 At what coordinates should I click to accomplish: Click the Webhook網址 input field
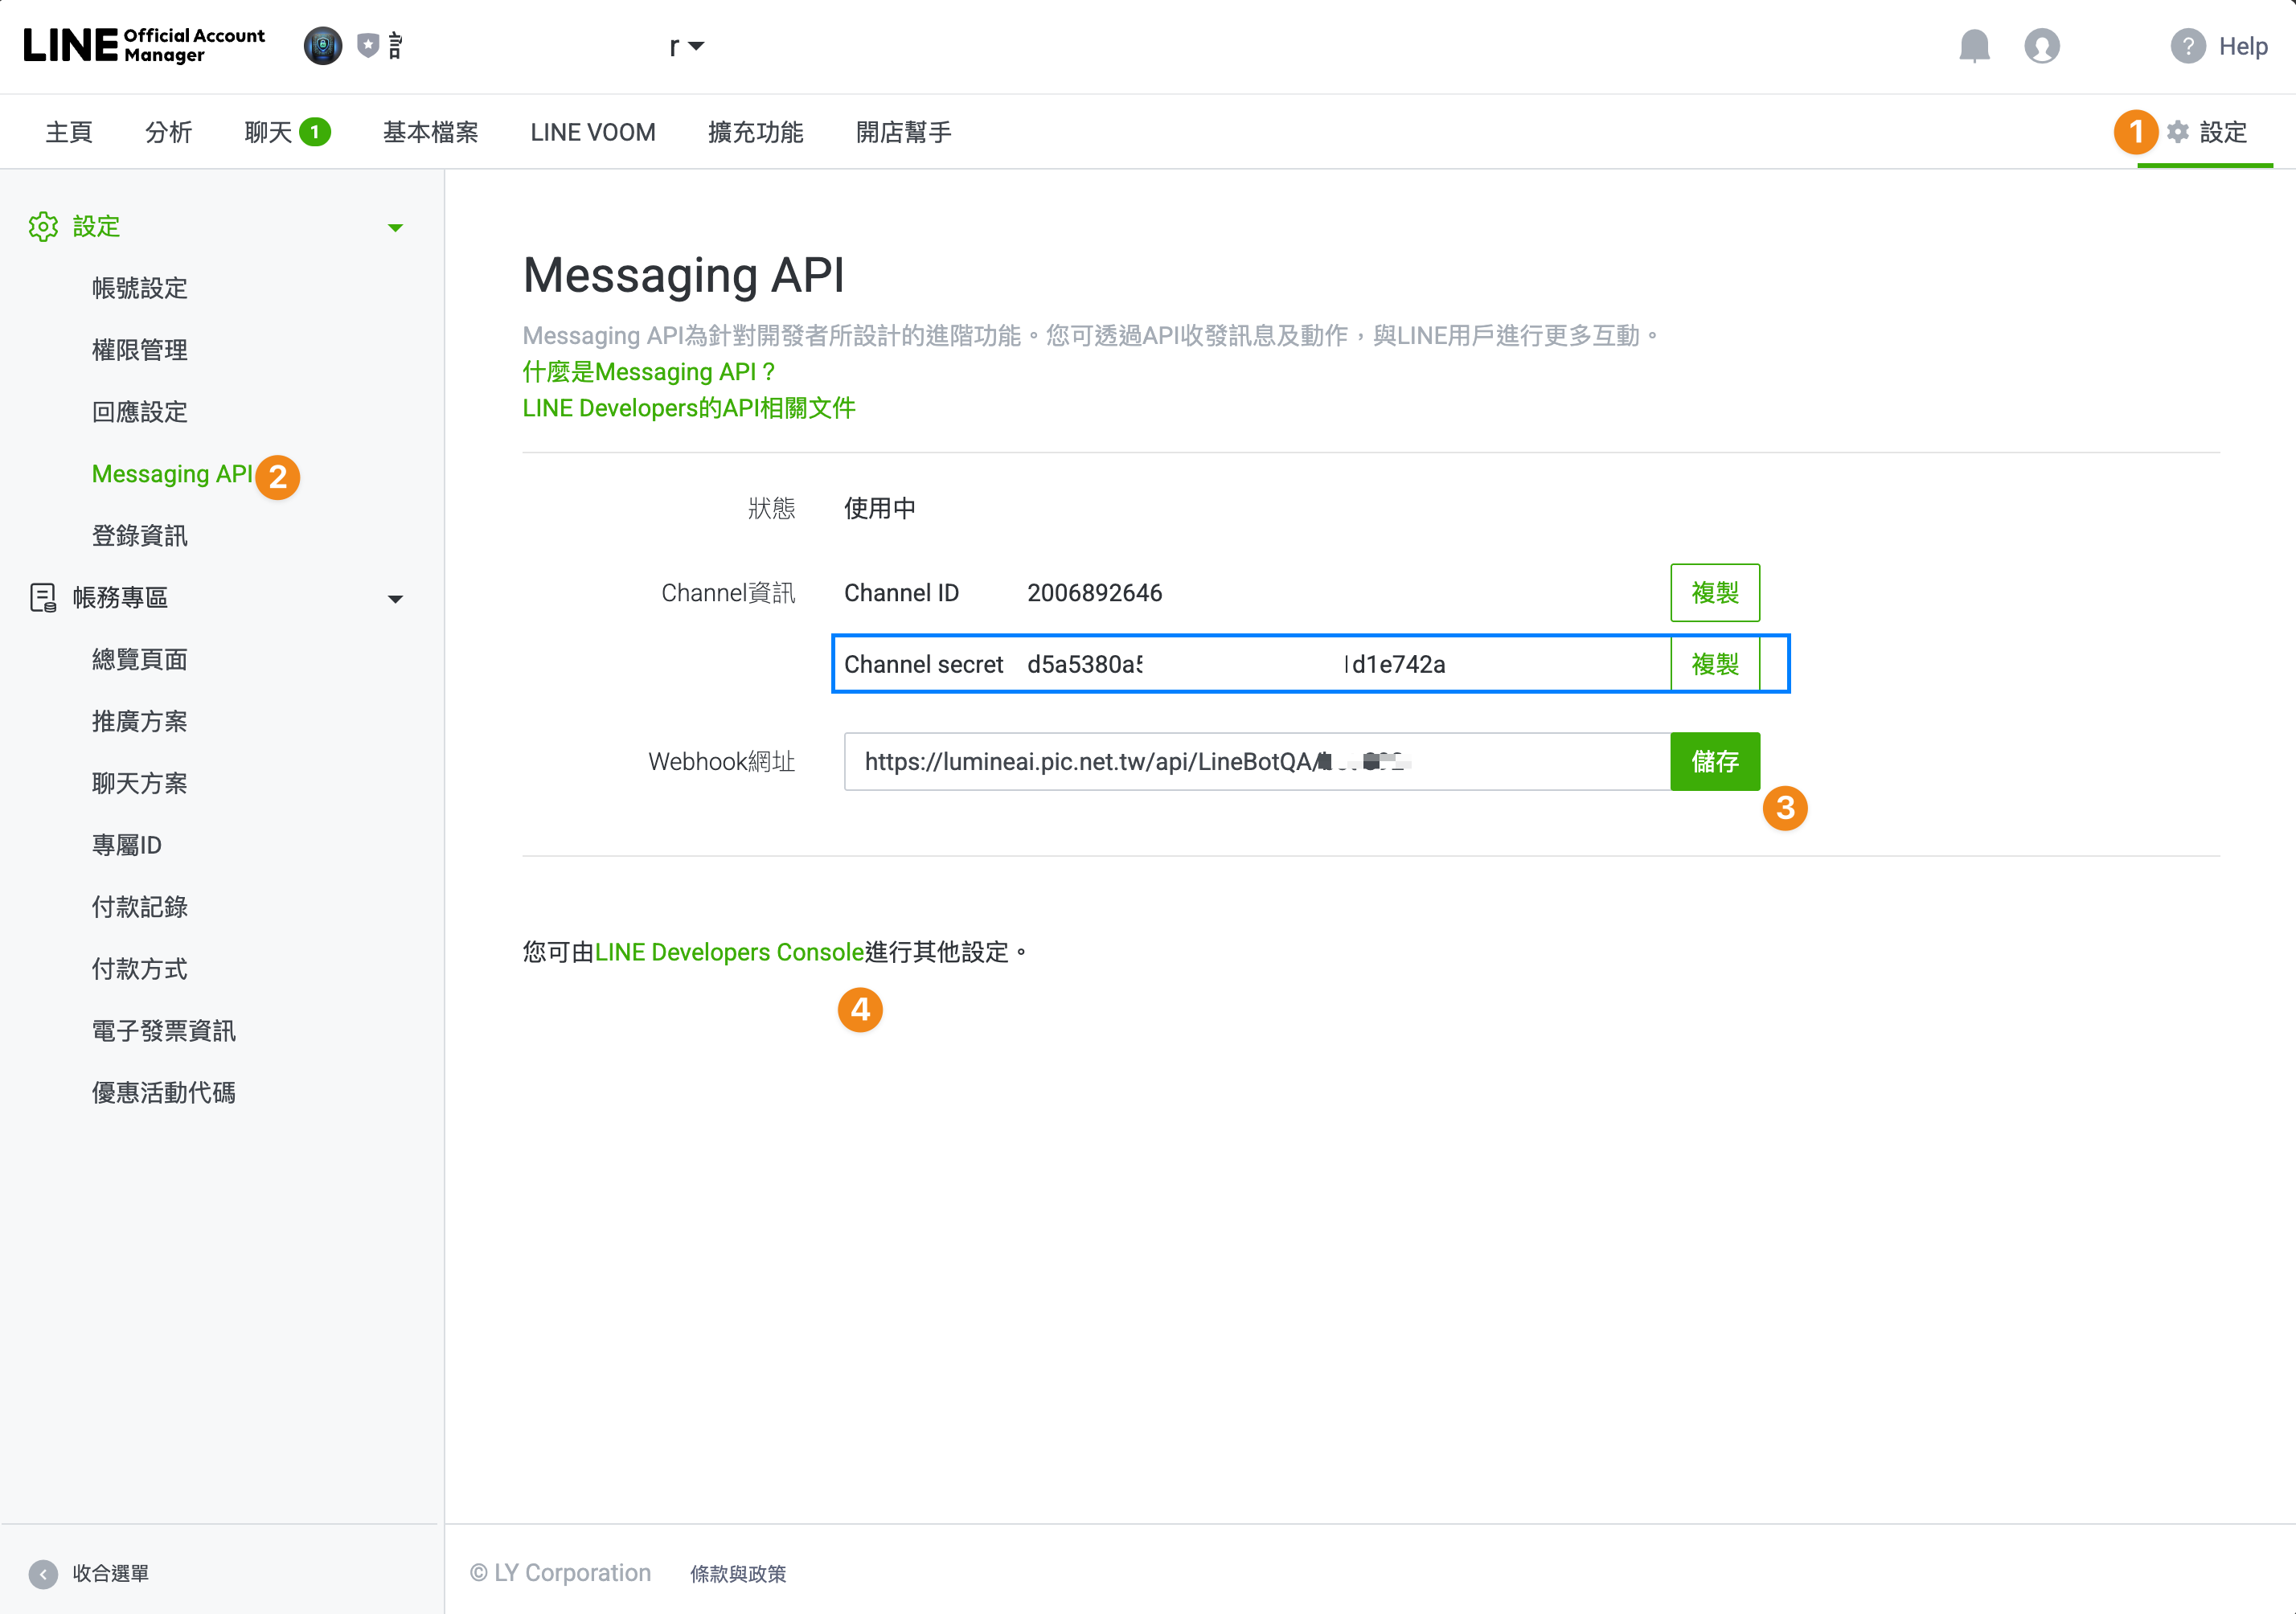click(1257, 762)
